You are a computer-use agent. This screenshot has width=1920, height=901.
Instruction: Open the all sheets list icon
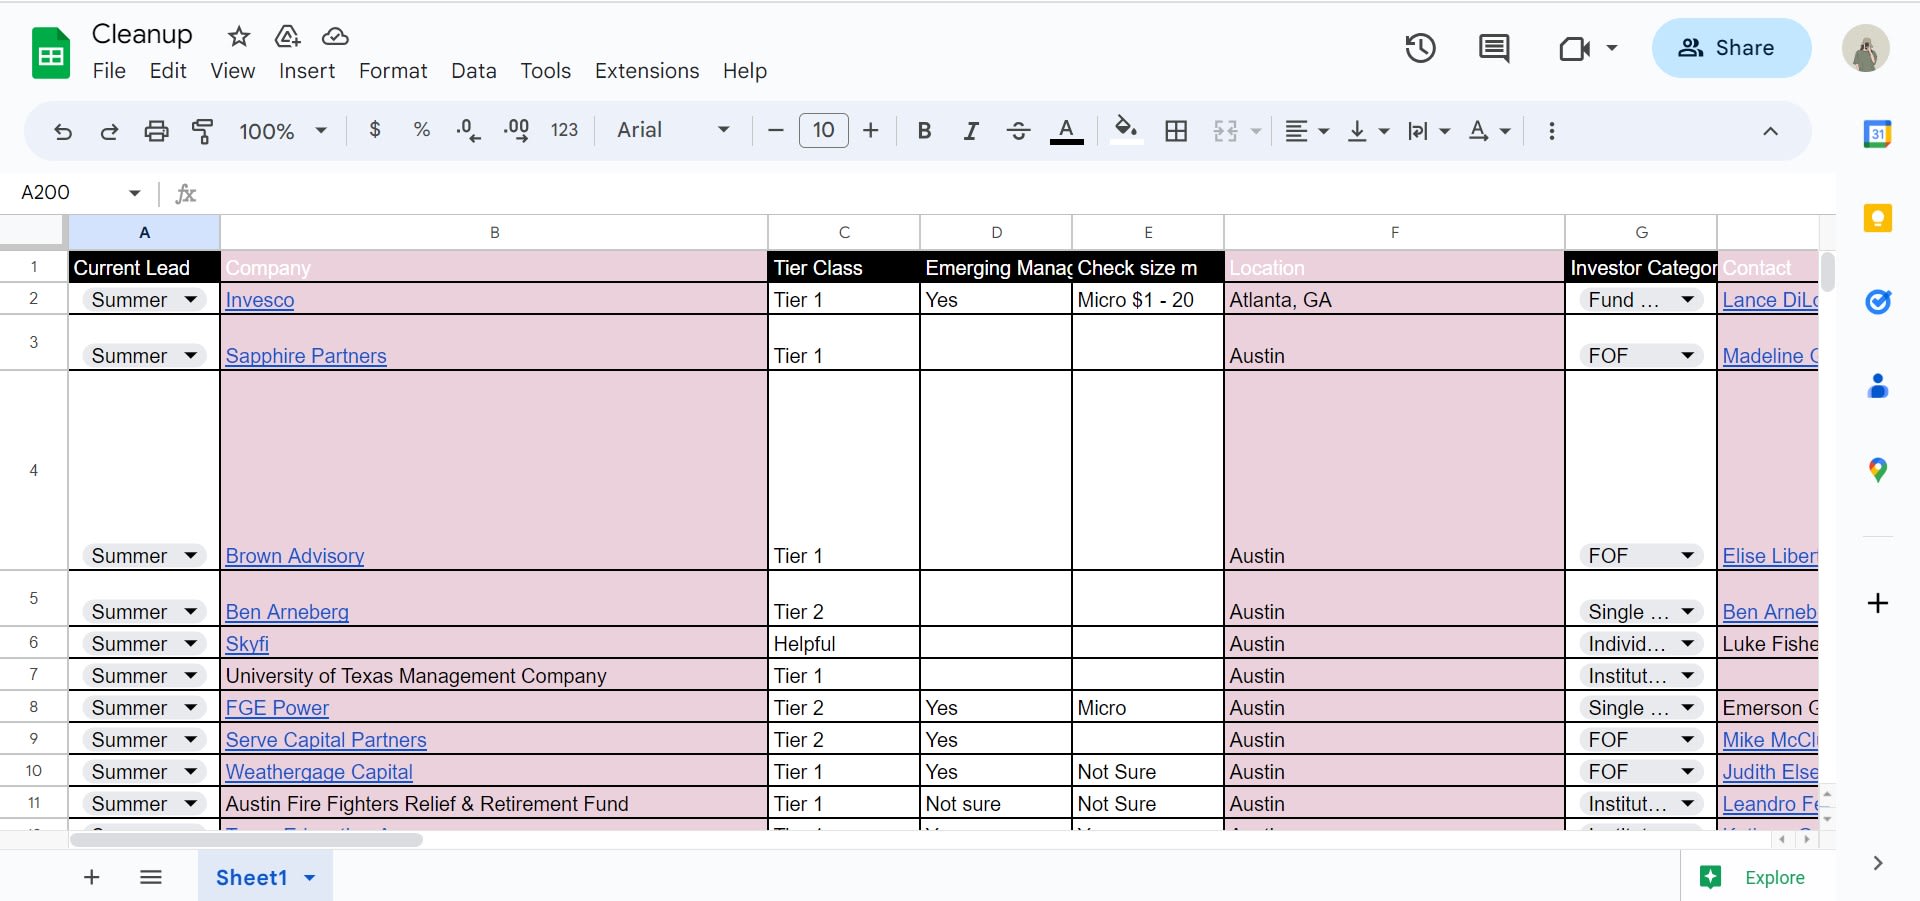click(x=151, y=877)
